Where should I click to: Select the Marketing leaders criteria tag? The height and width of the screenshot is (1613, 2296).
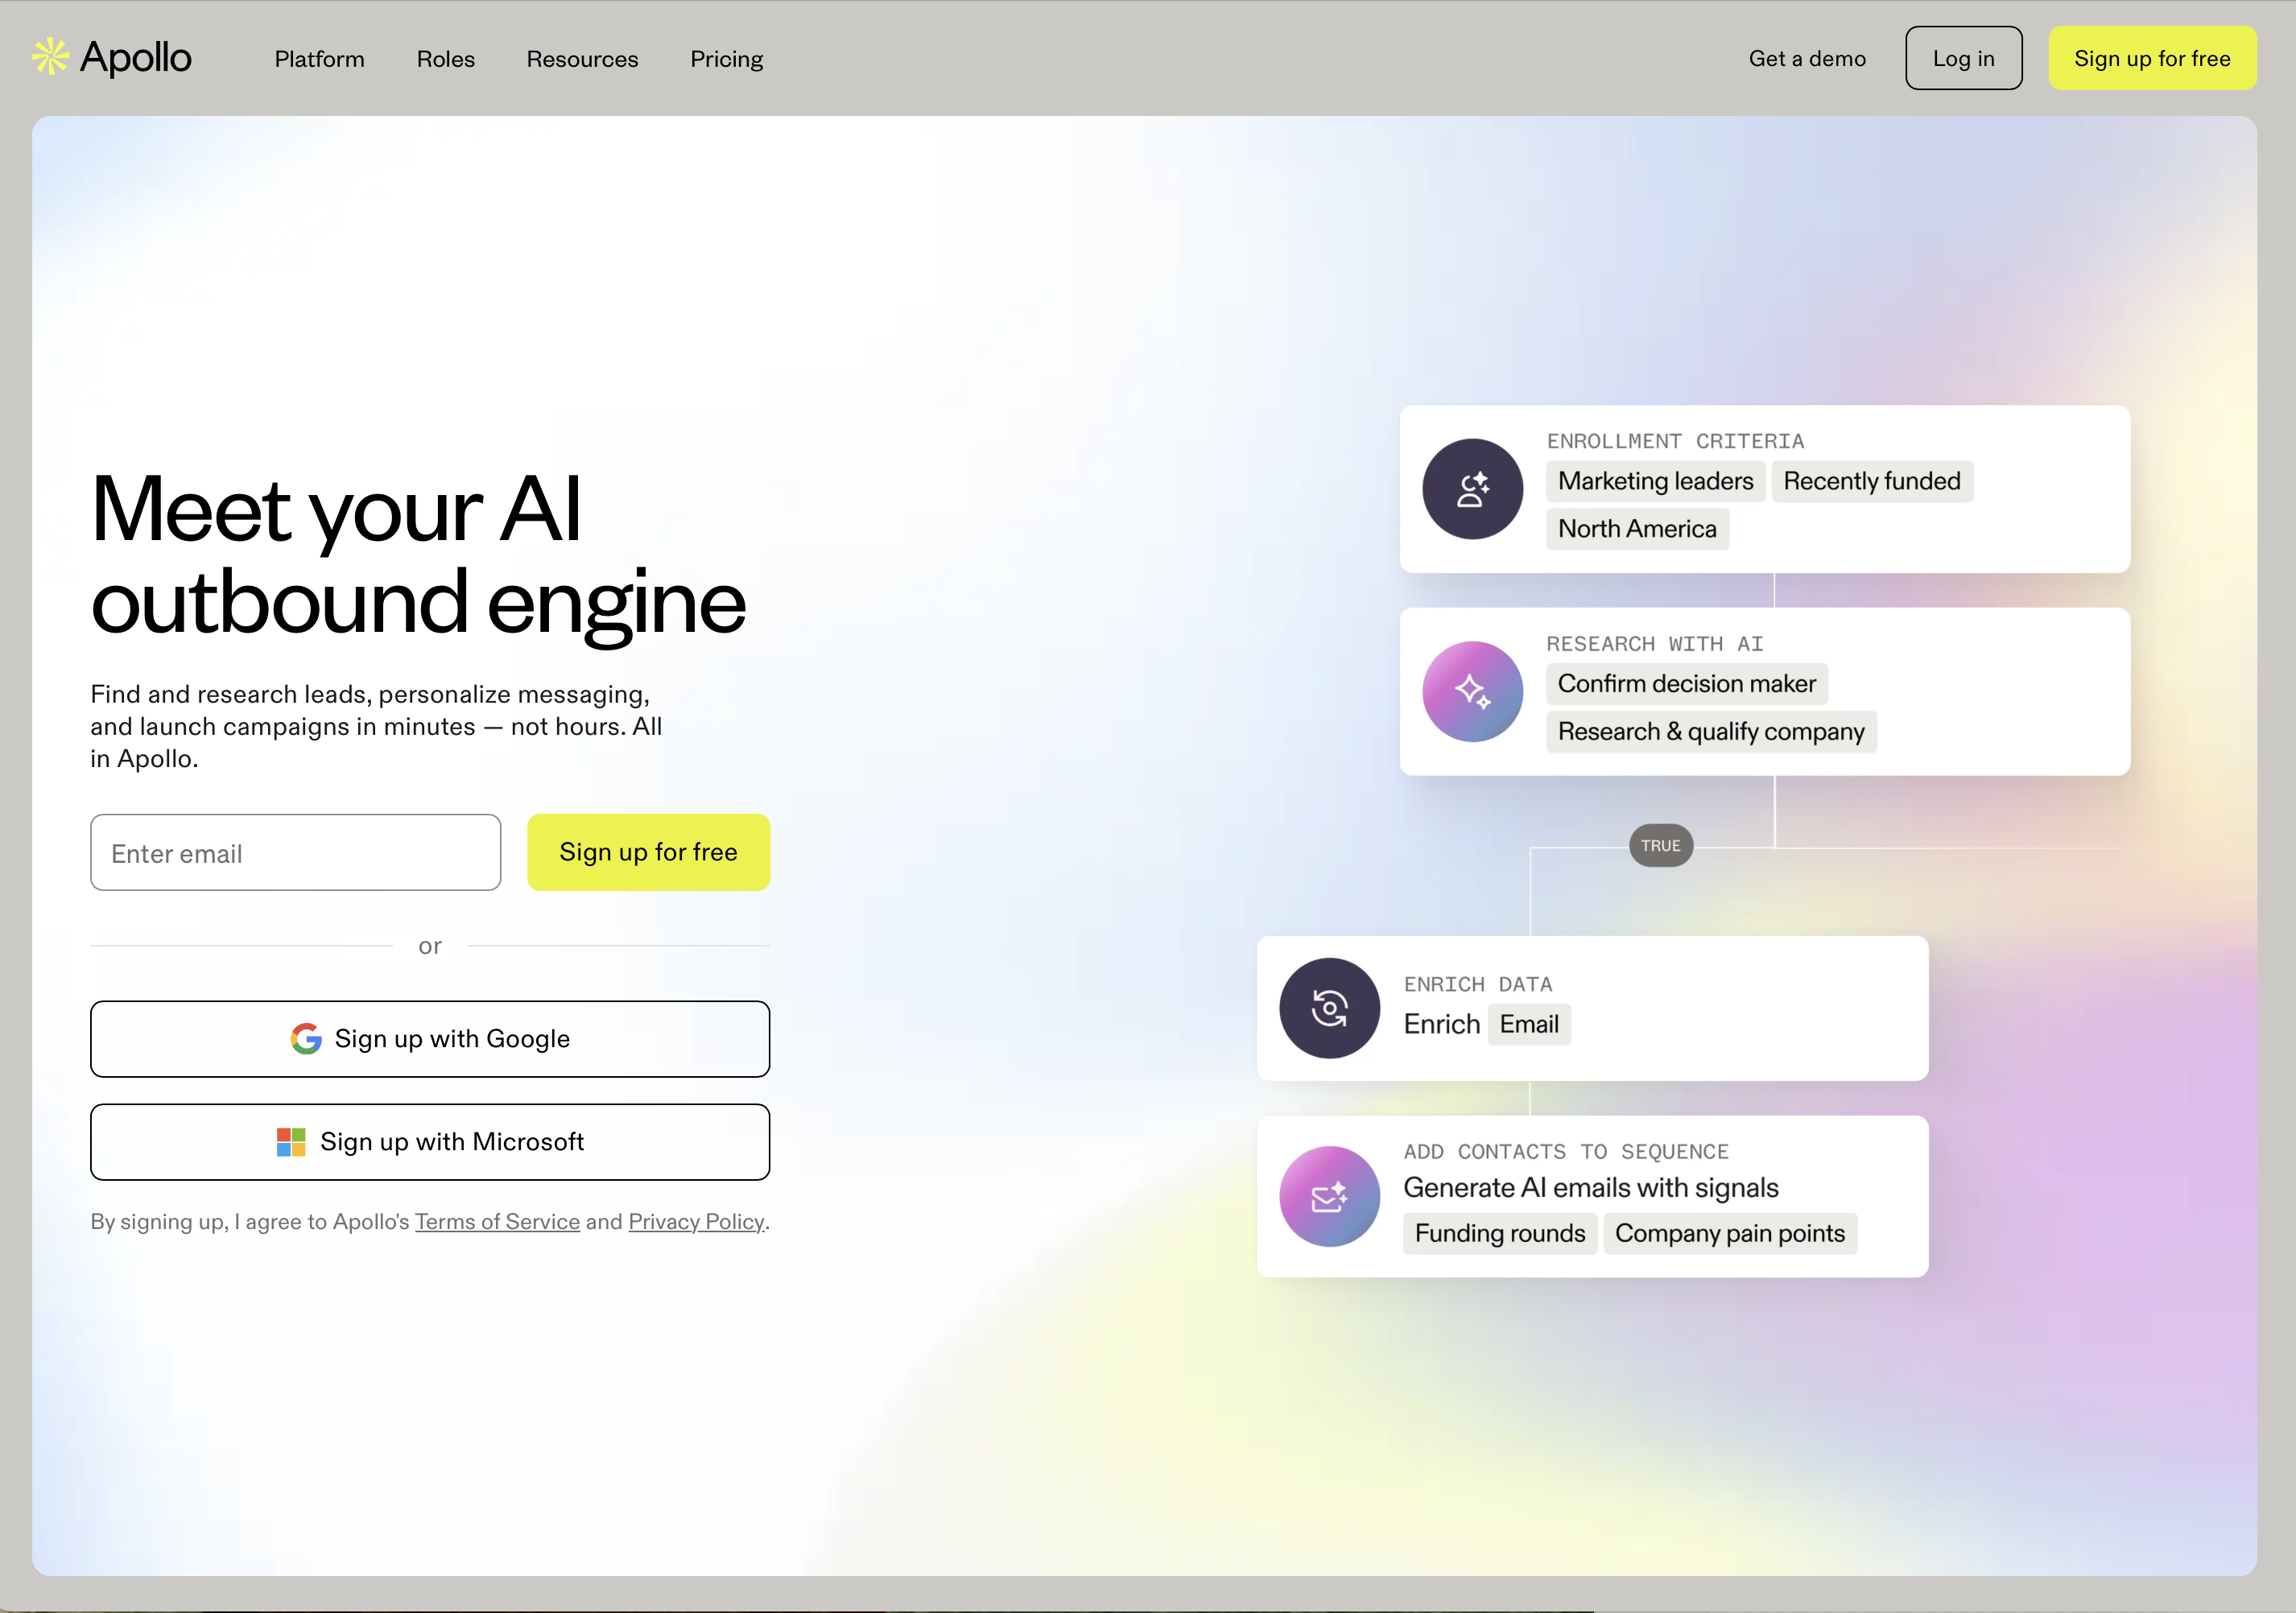pos(1655,481)
